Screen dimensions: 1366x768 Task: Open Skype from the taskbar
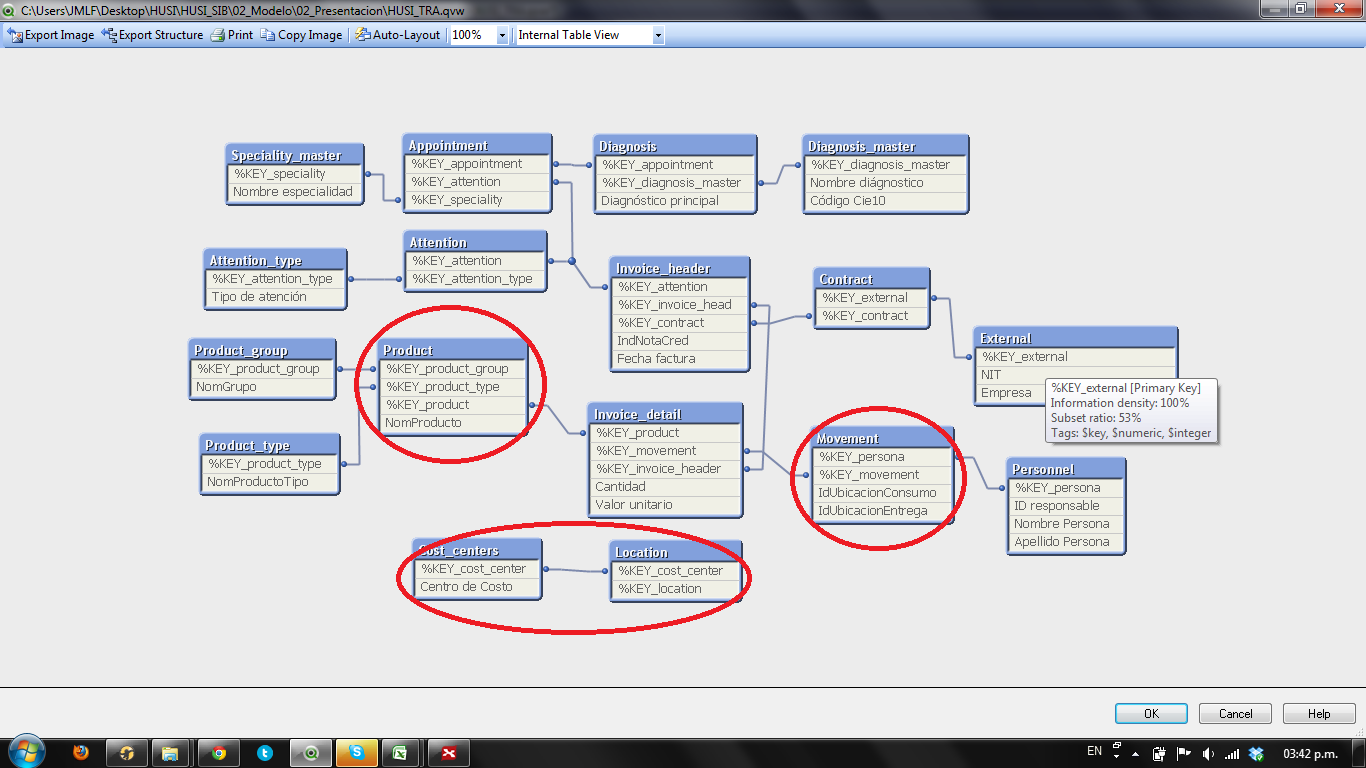357,752
